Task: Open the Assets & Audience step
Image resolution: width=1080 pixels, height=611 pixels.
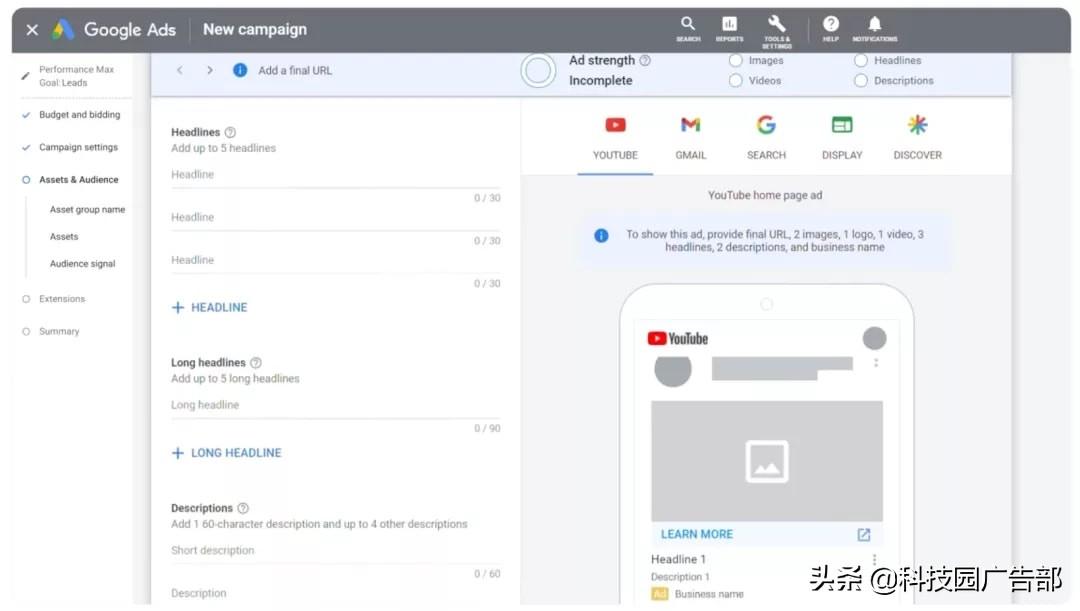Action: [x=79, y=180]
